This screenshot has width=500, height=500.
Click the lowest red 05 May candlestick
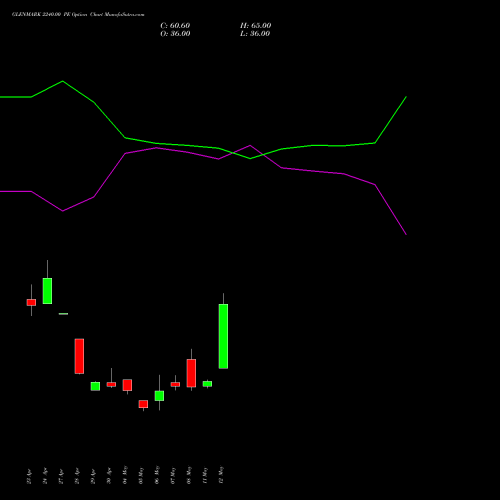coord(143,404)
